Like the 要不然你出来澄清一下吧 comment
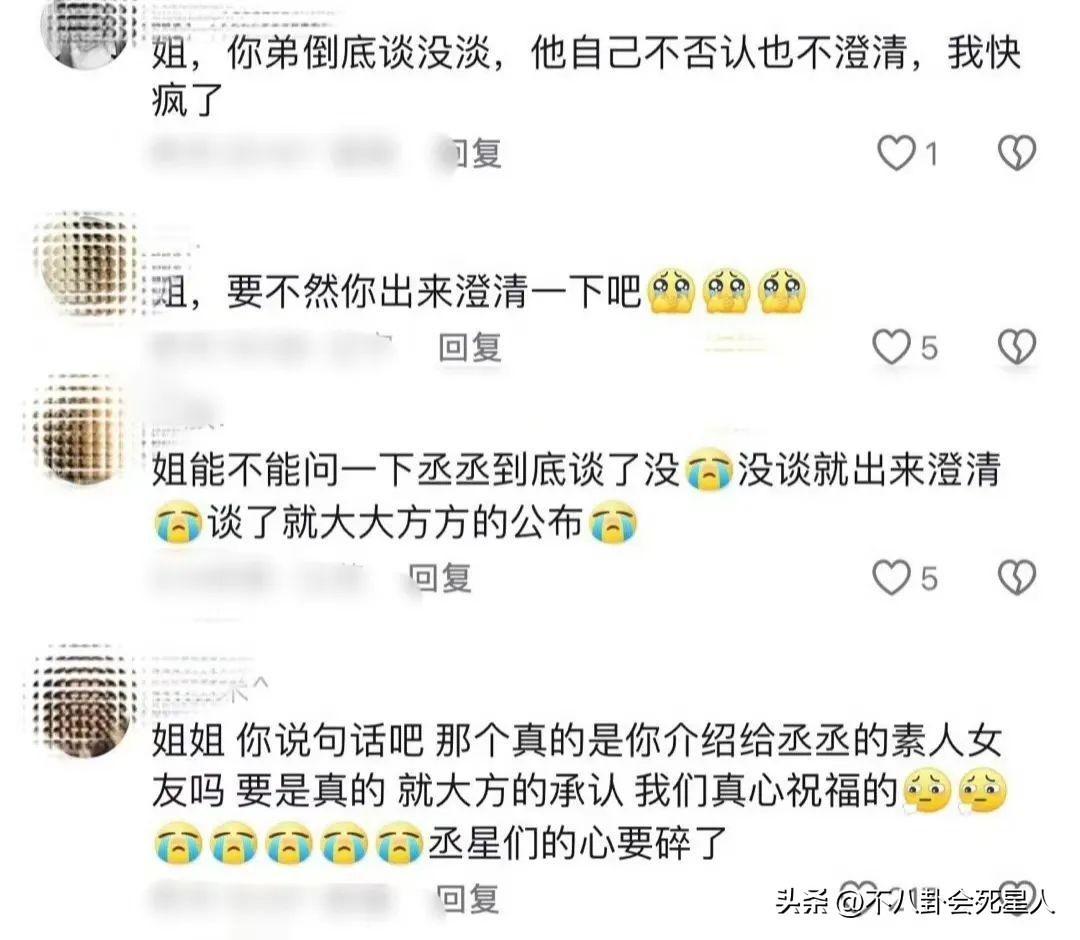1080x940 pixels. point(892,346)
